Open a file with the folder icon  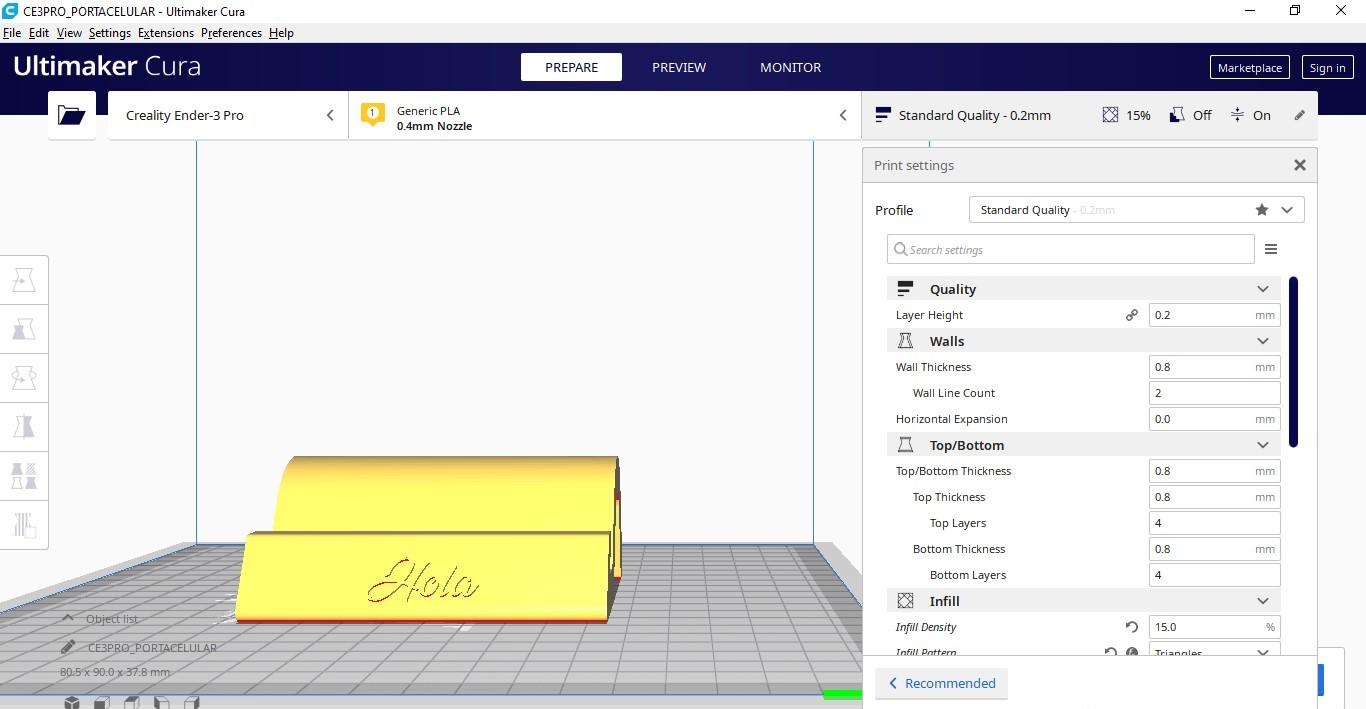coord(71,115)
